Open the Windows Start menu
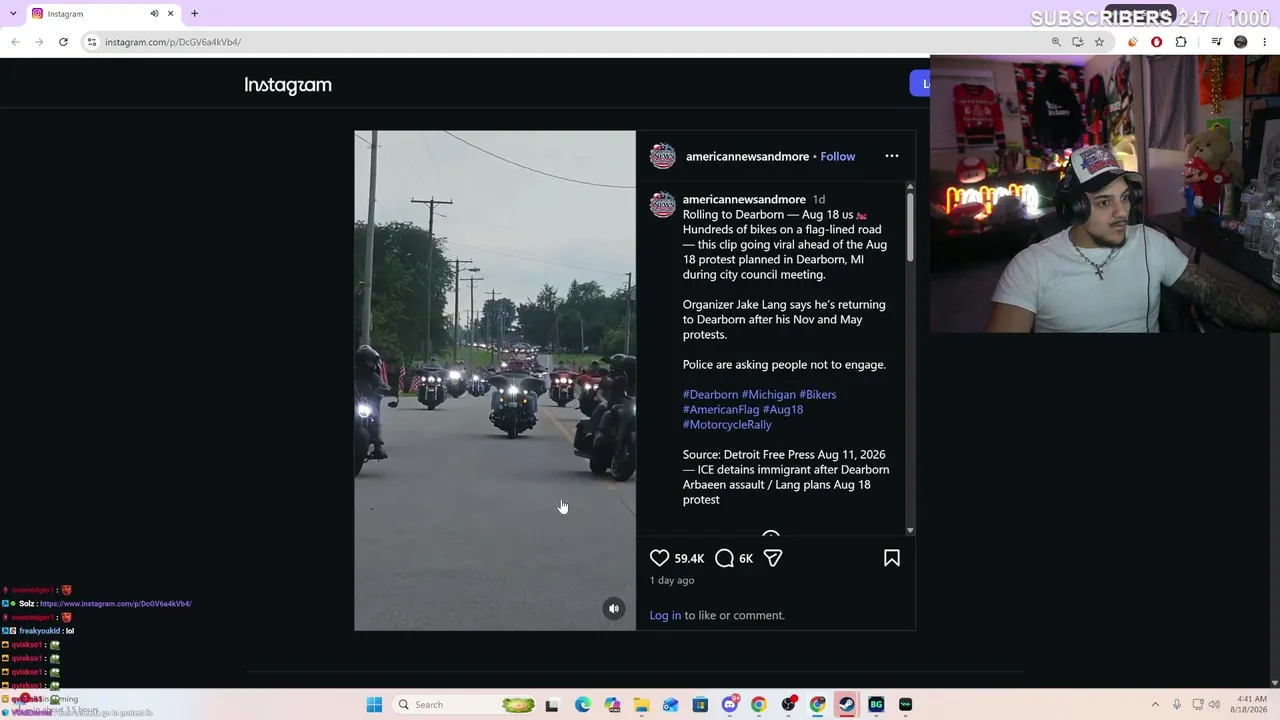This screenshot has height=720, width=1280. click(x=374, y=705)
